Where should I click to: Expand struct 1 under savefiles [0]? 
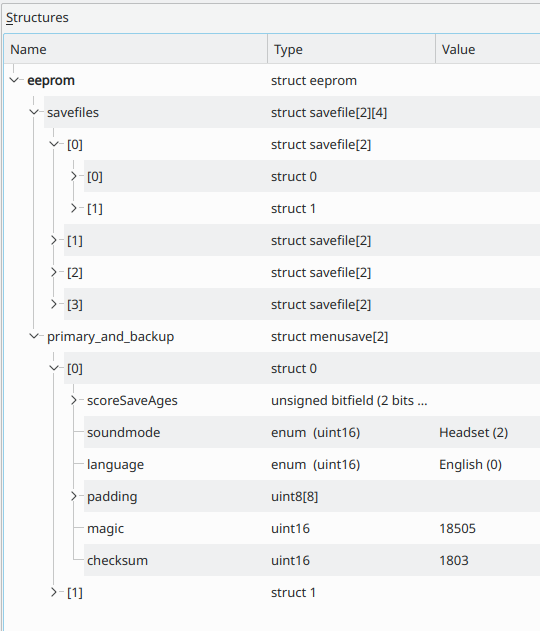pyautogui.click(x=74, y=208)
